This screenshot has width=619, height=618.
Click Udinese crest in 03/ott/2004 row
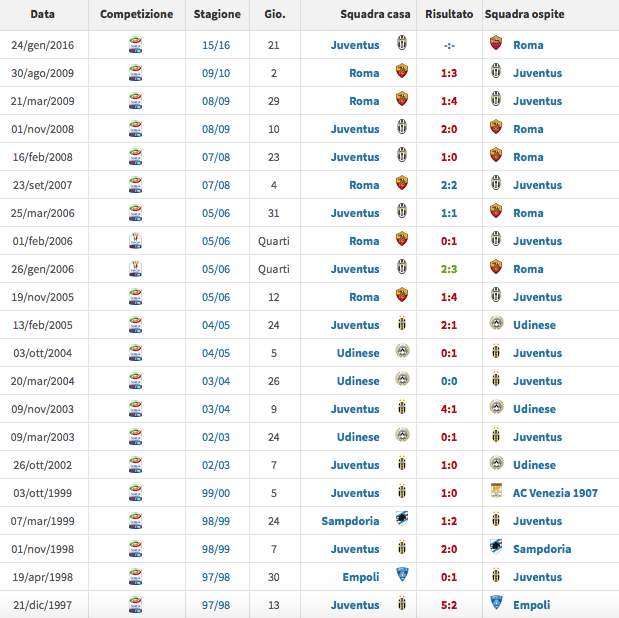[401, 353]
